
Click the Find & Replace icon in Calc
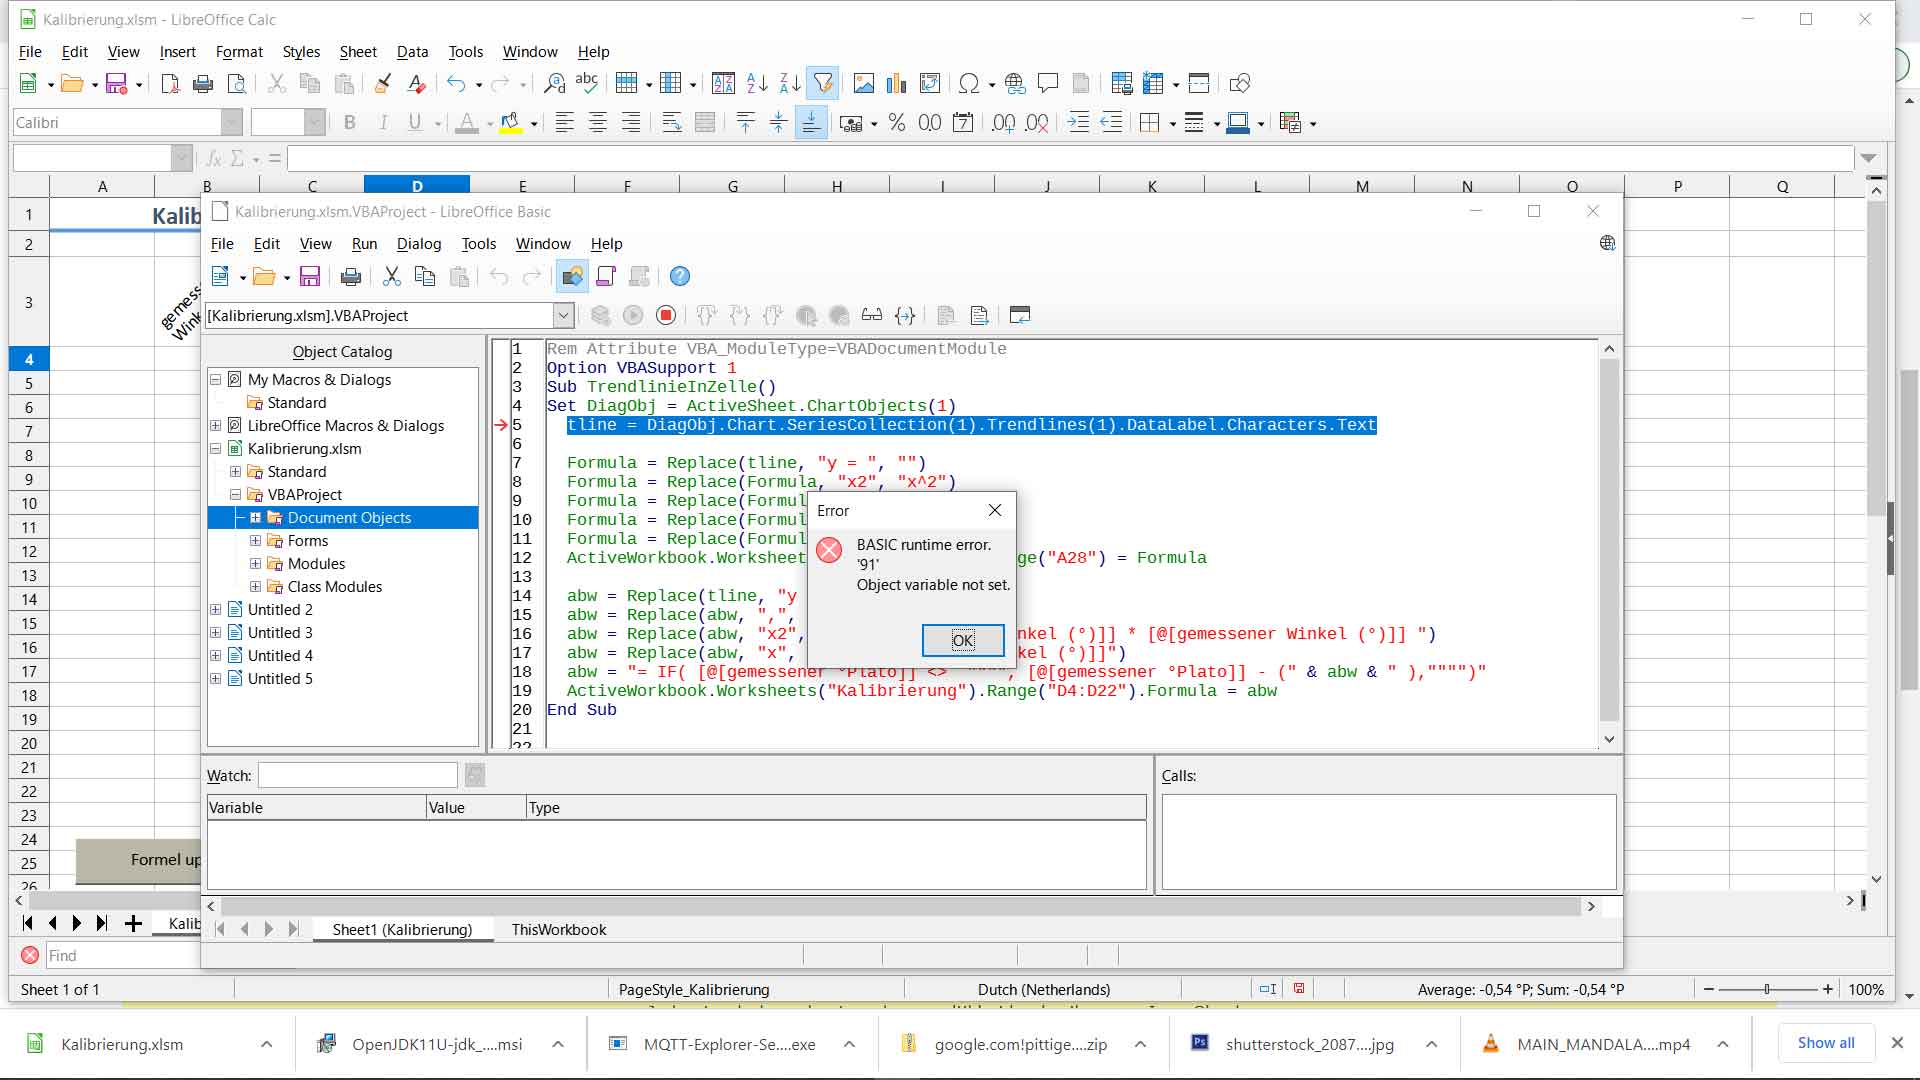554,84
